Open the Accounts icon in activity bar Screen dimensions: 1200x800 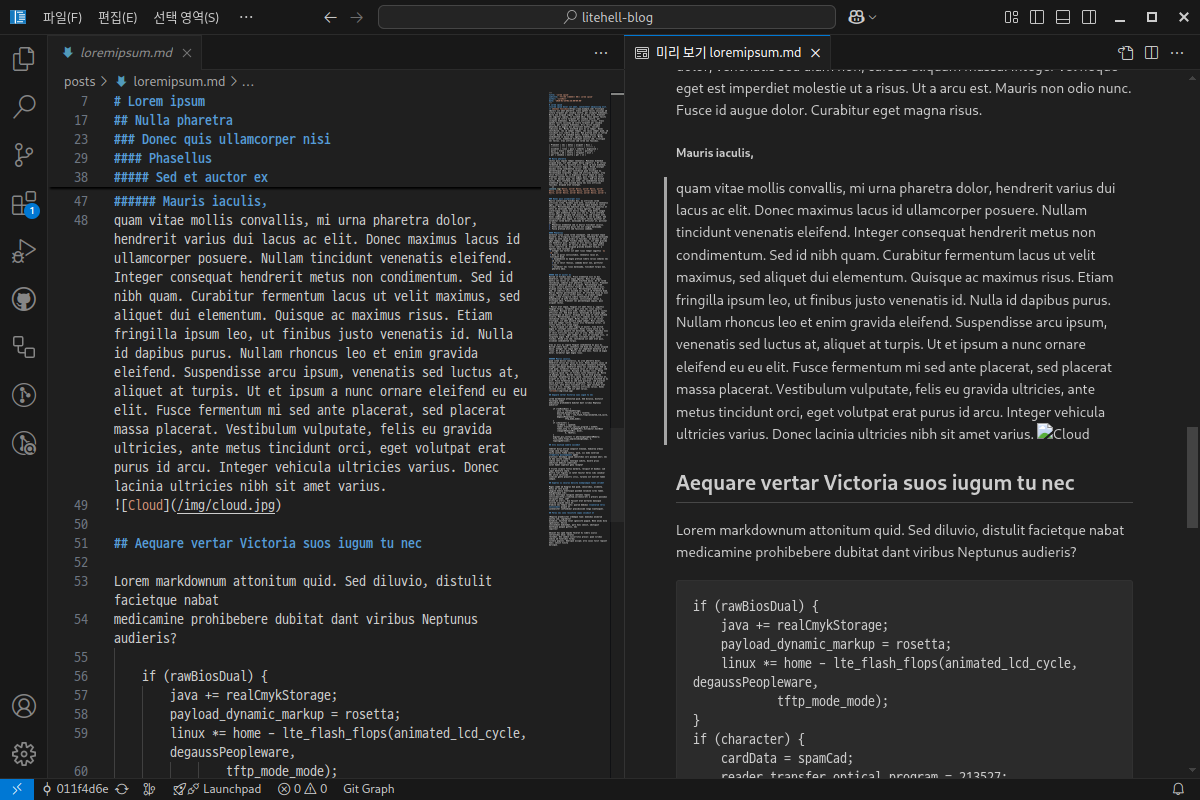tap(24, 705)
